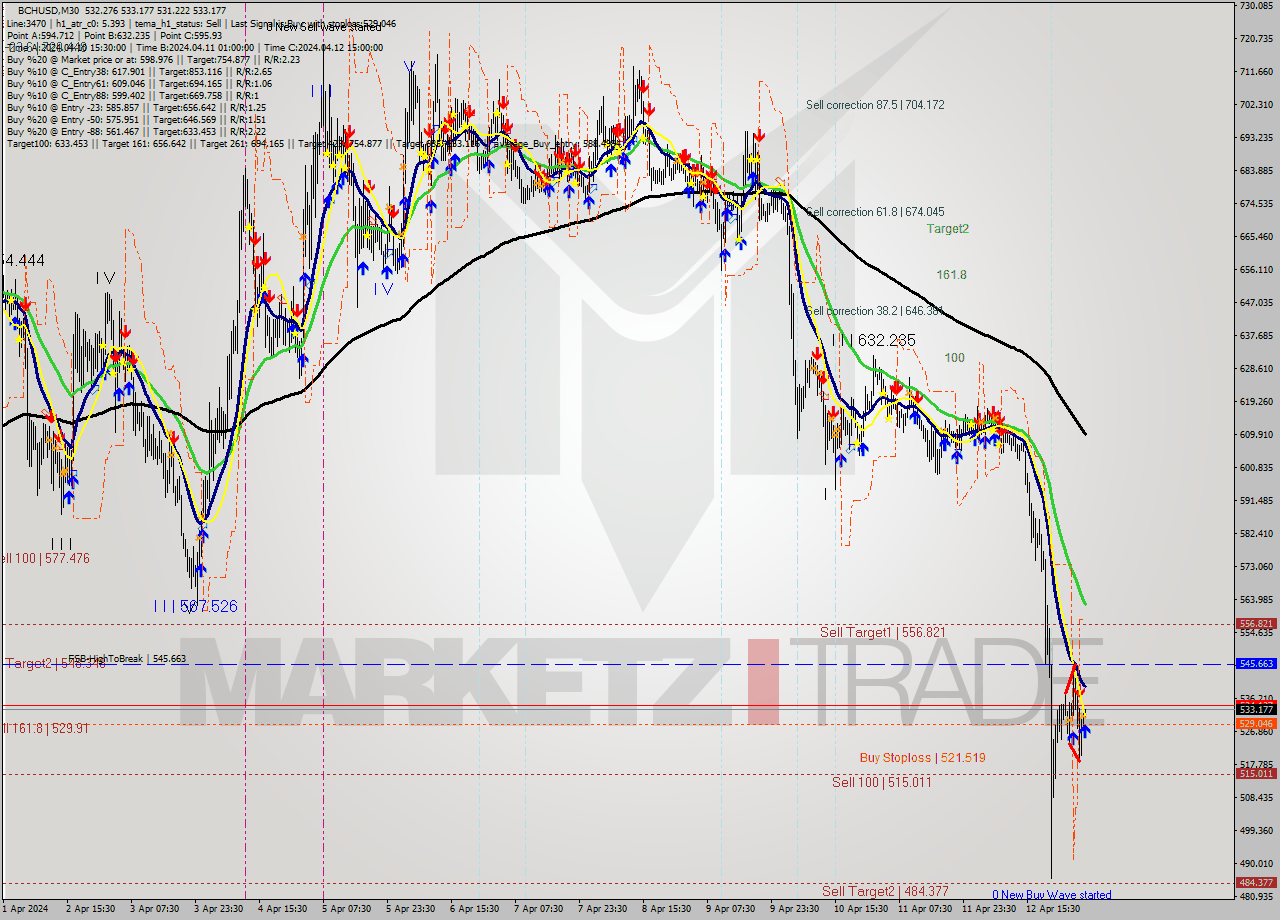Select the 'Buy %10 @ C_Entry61: 609.046' line
The image size is (1280, 920).
click(x=139, y=84)
